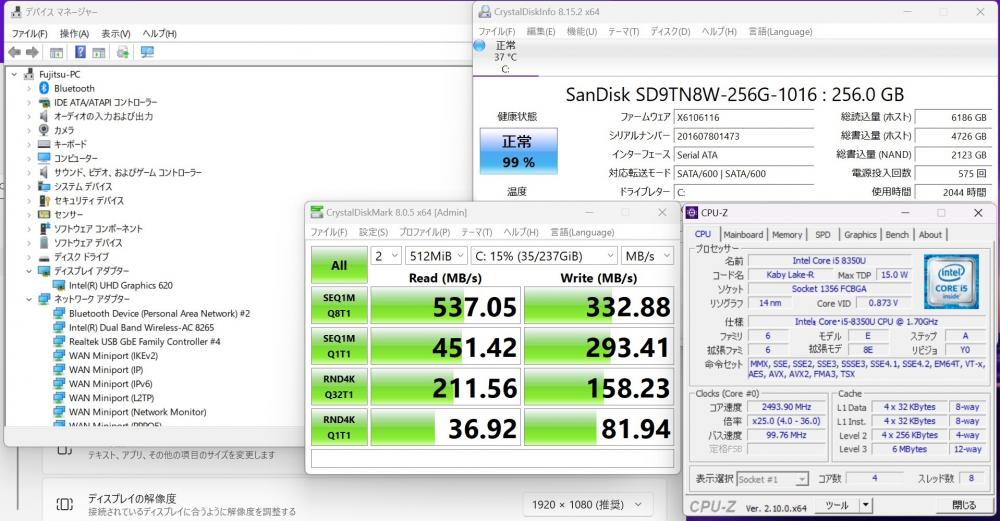Open the 操作(A) menu in Device Manager
Image resolution: width=1000 pixels, height=521 pixels.
pos(74,33)
